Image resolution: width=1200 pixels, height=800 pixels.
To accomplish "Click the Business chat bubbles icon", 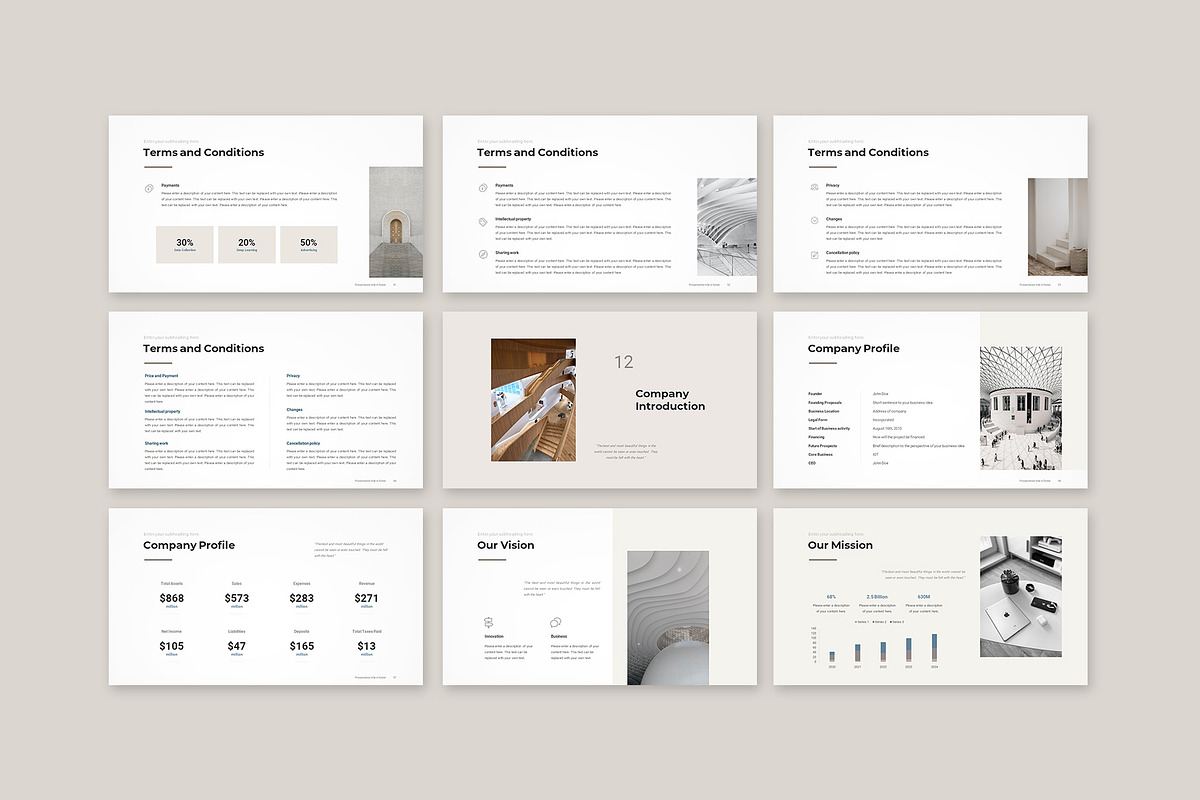I will click(x=555, y=622).
